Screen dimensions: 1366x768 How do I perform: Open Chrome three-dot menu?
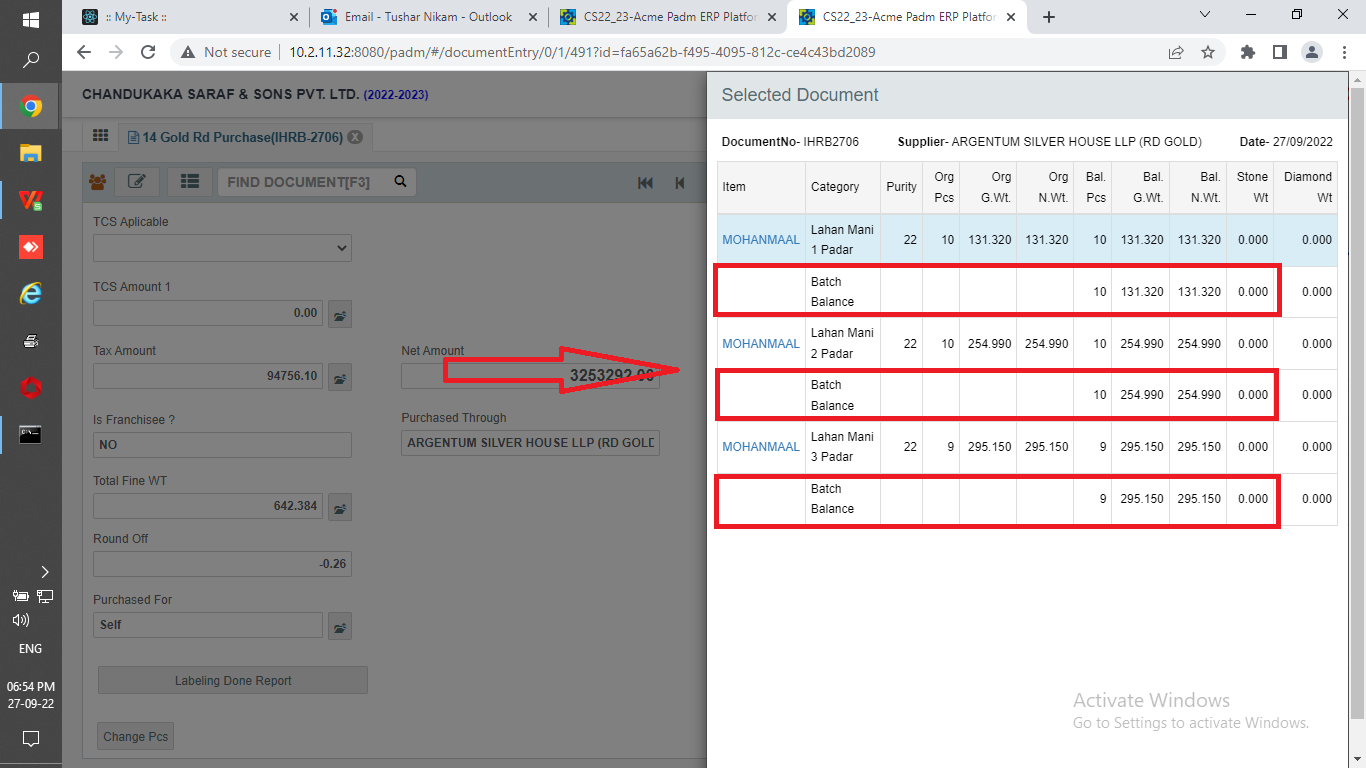[1342, 52]
